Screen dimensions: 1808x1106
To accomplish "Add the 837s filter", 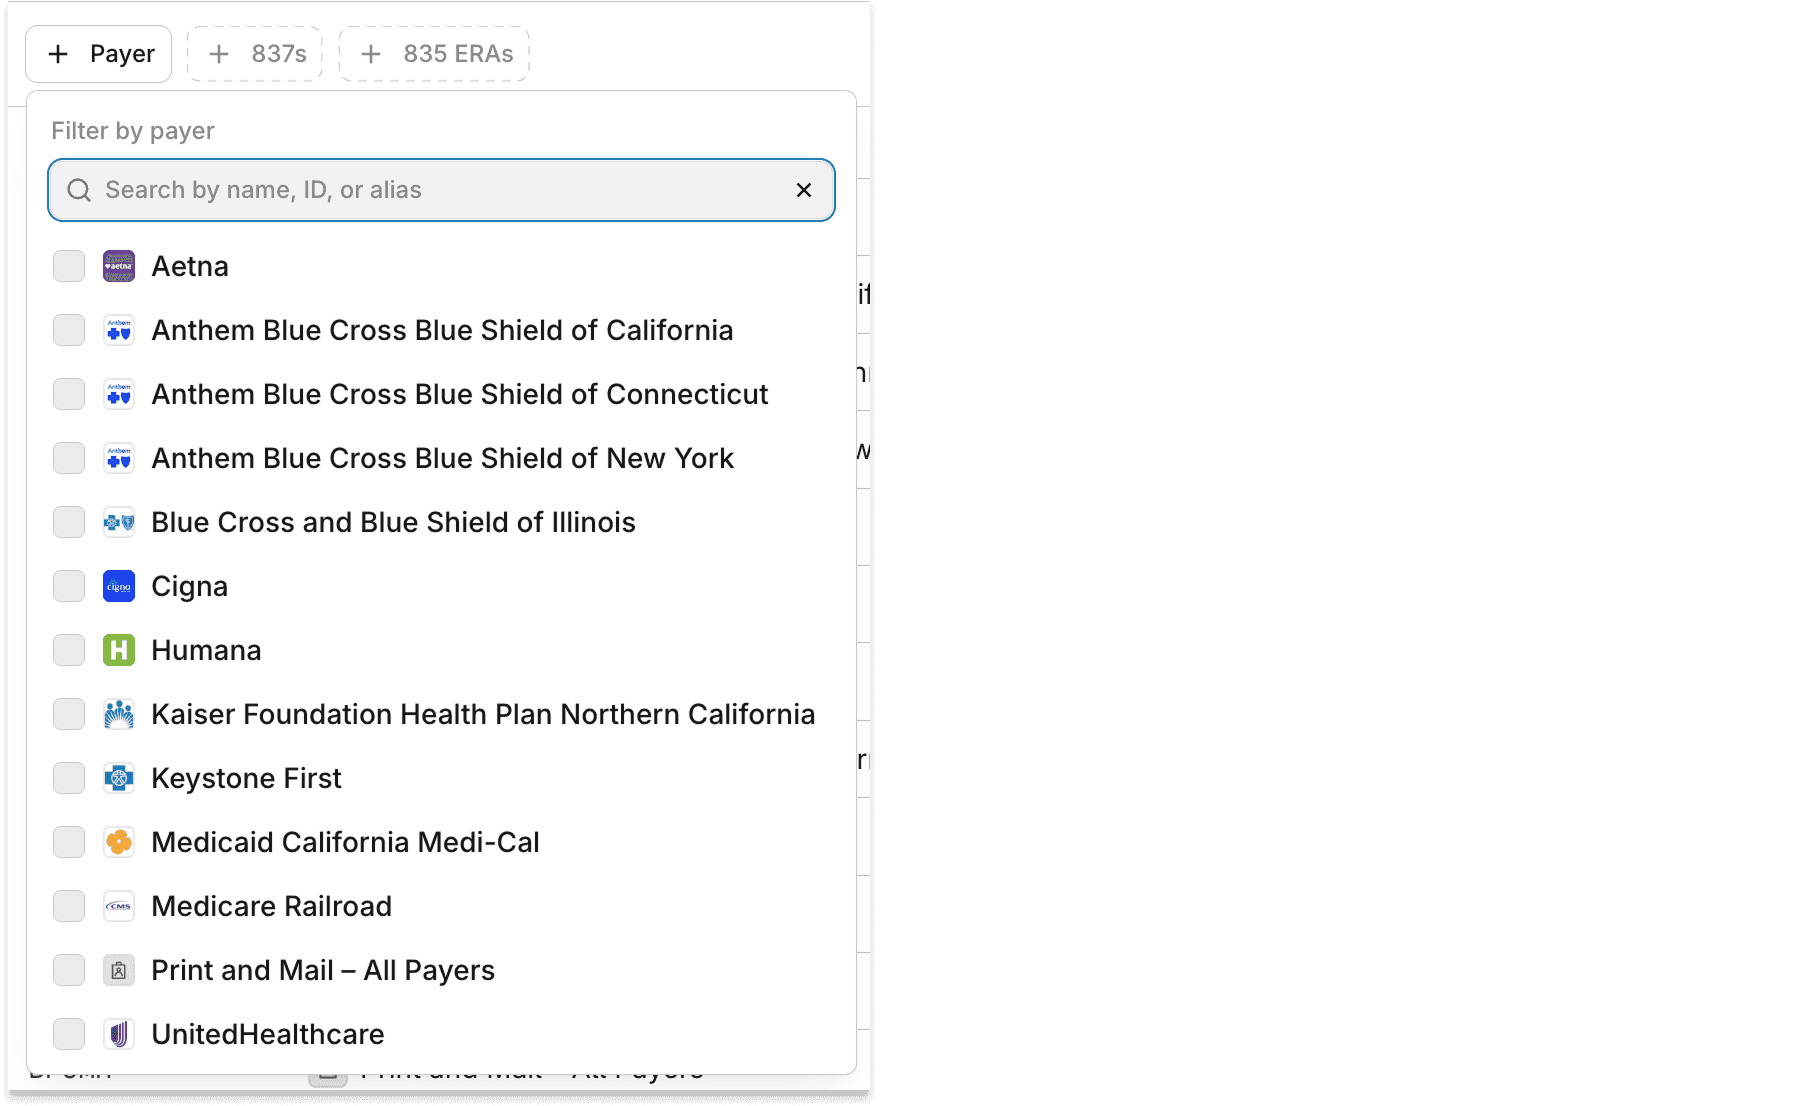I will pyautogui.click(x=255, y=54).
